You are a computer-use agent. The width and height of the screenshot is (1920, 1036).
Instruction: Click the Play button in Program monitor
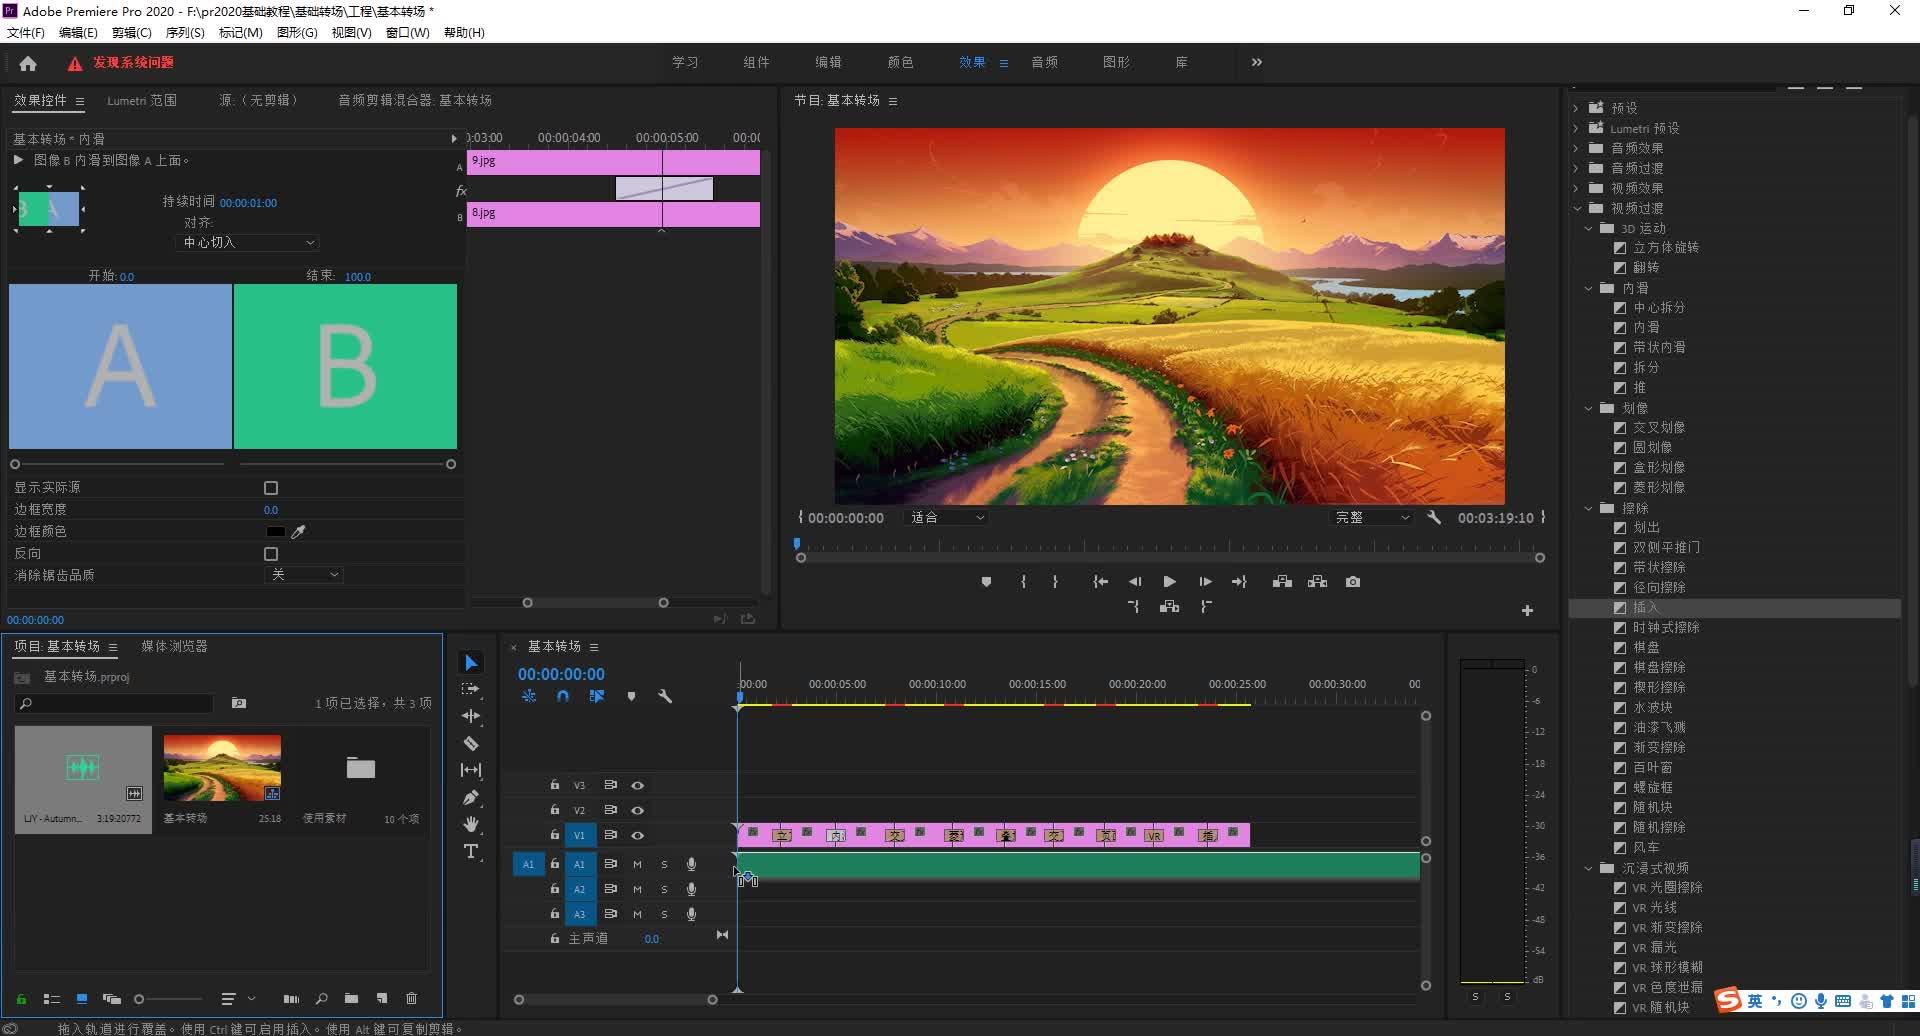1169,582
